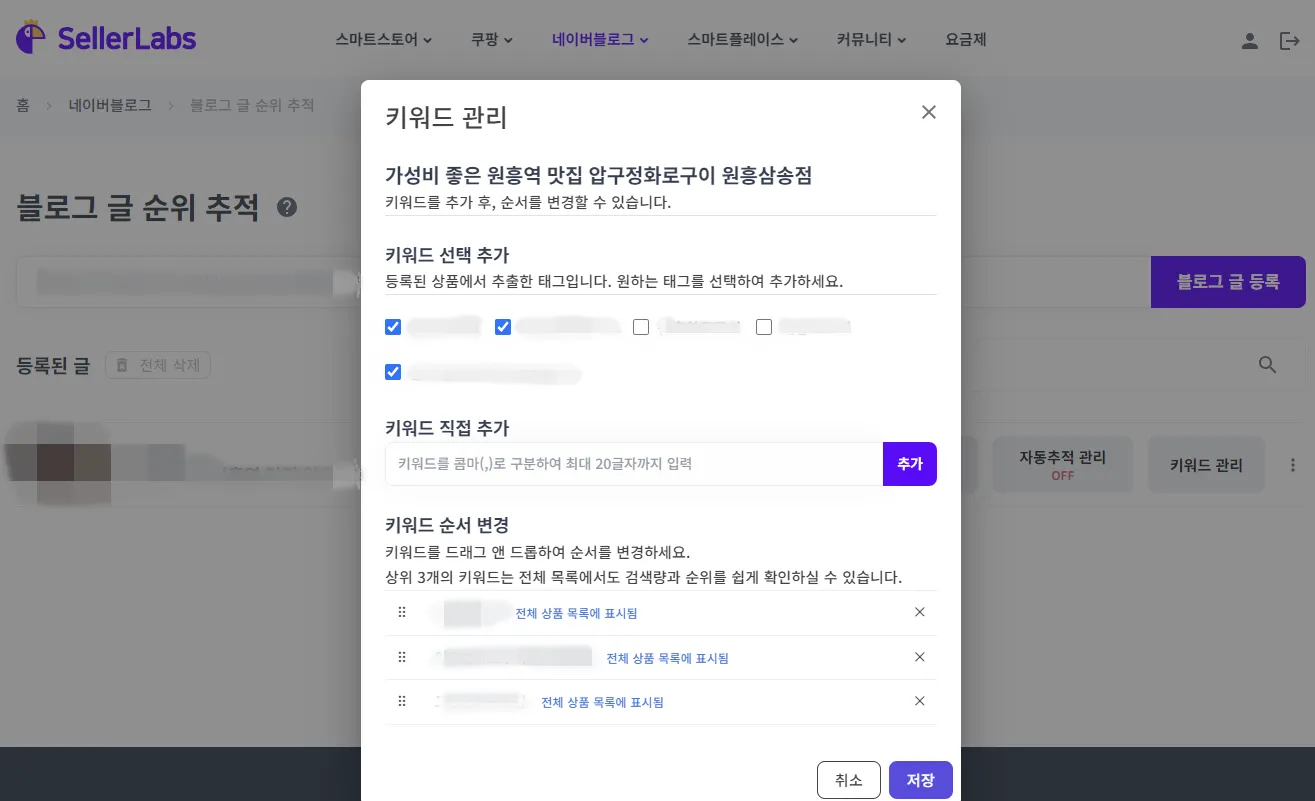Click the search magnifier icon
The image size is (1315, 801).
tap(1268, 365)
